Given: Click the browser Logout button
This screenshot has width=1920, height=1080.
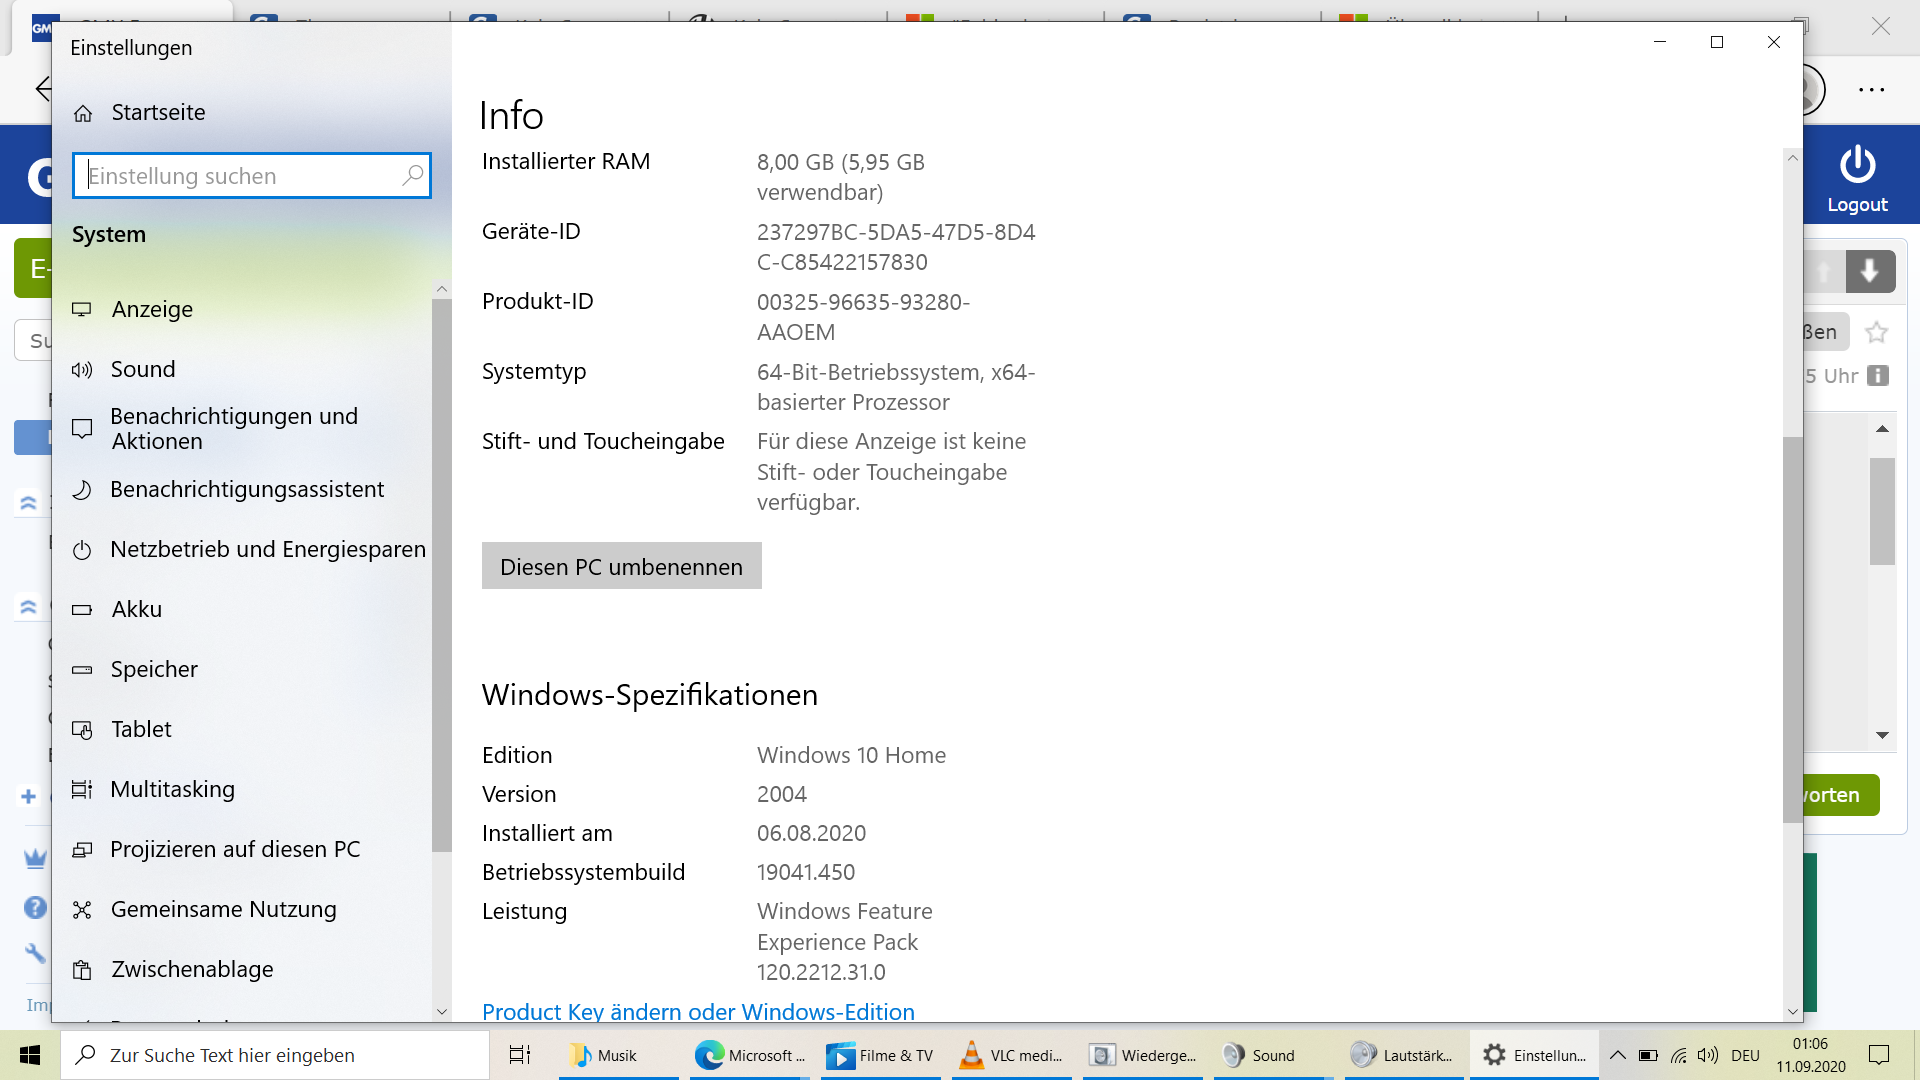Looking at the screenshot, I should [1857, 180].
